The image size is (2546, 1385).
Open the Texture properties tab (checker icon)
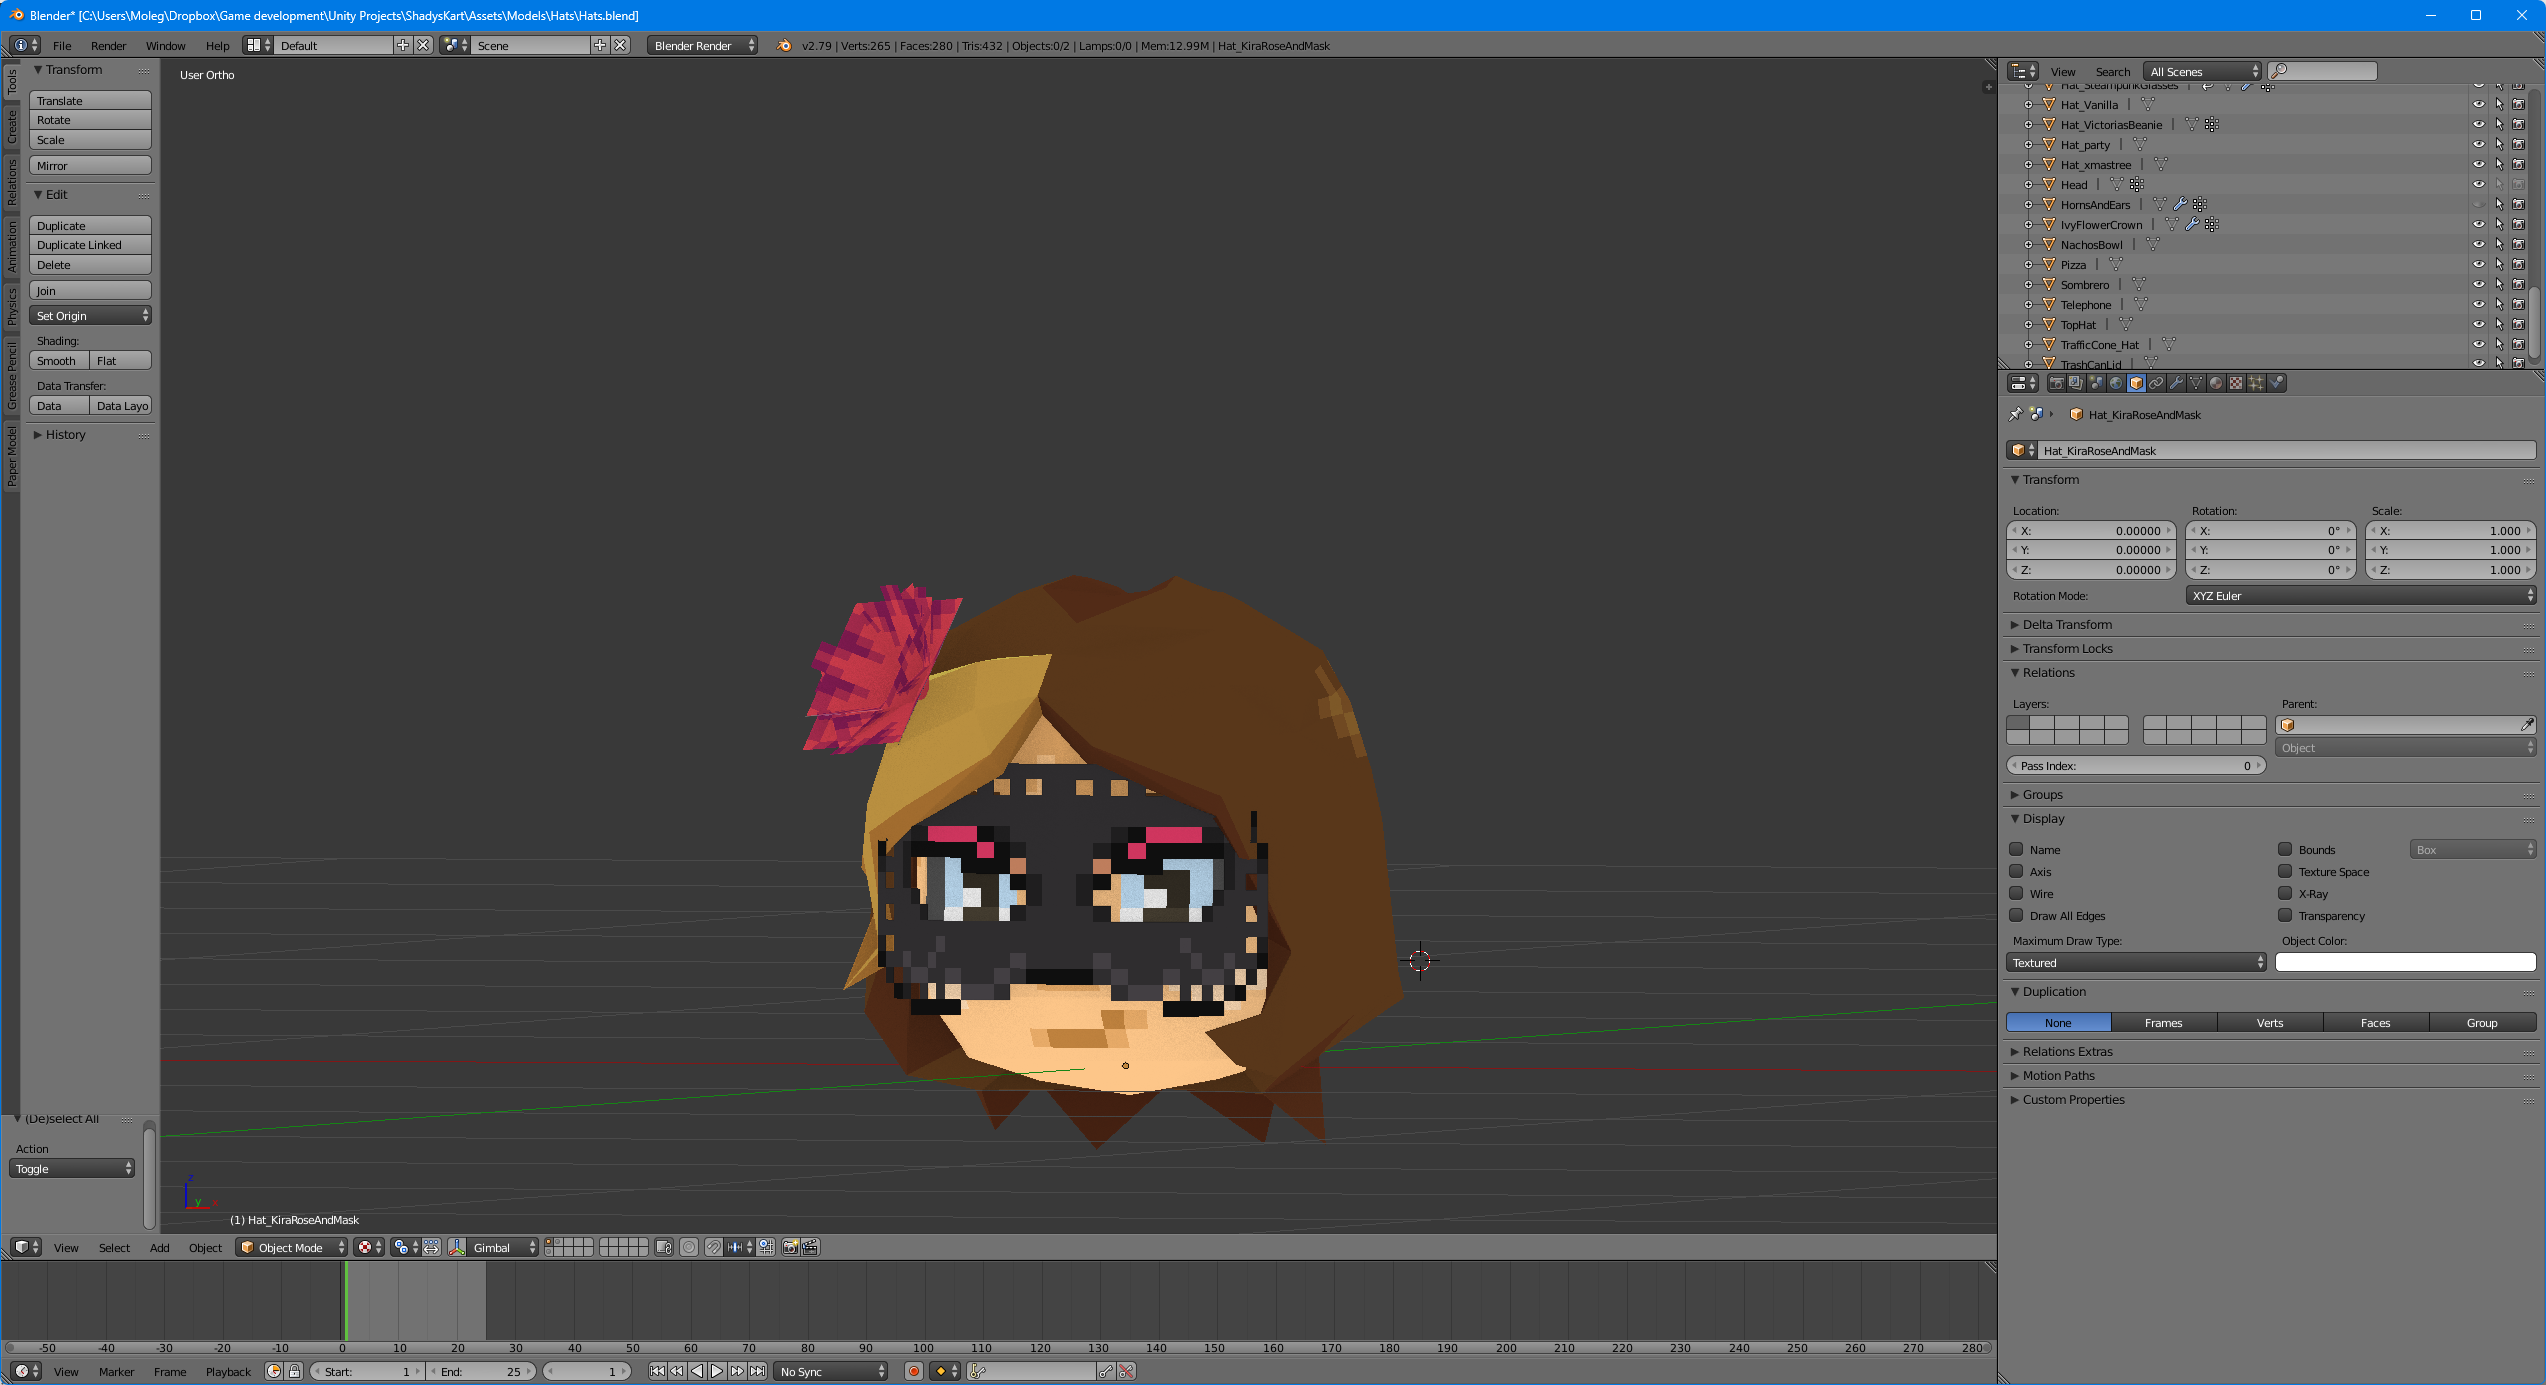[2236, 383]
